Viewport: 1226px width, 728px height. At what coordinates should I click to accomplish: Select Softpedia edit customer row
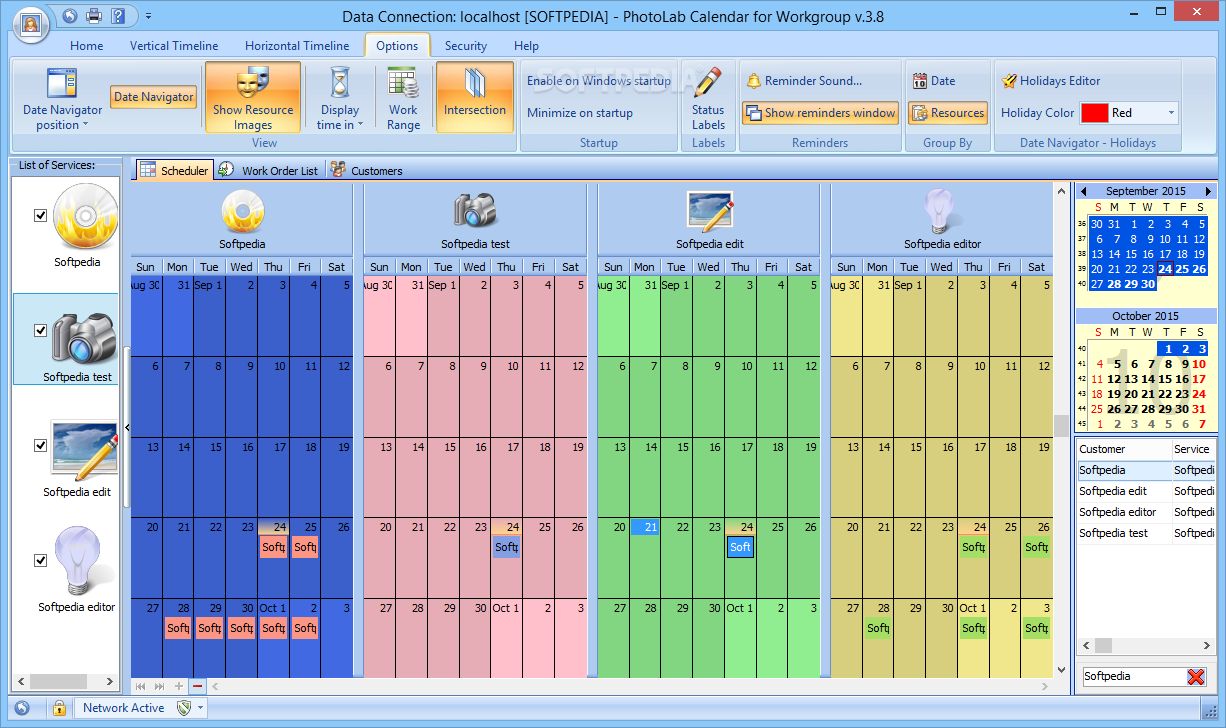[x=1146, y=491]
